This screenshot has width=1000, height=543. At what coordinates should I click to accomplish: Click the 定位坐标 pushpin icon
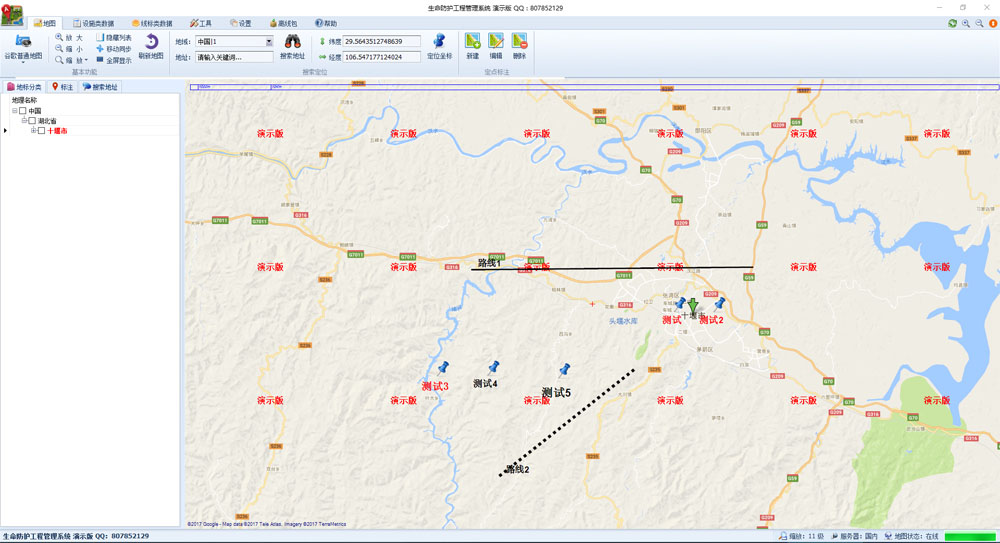[x=439, y=42]
